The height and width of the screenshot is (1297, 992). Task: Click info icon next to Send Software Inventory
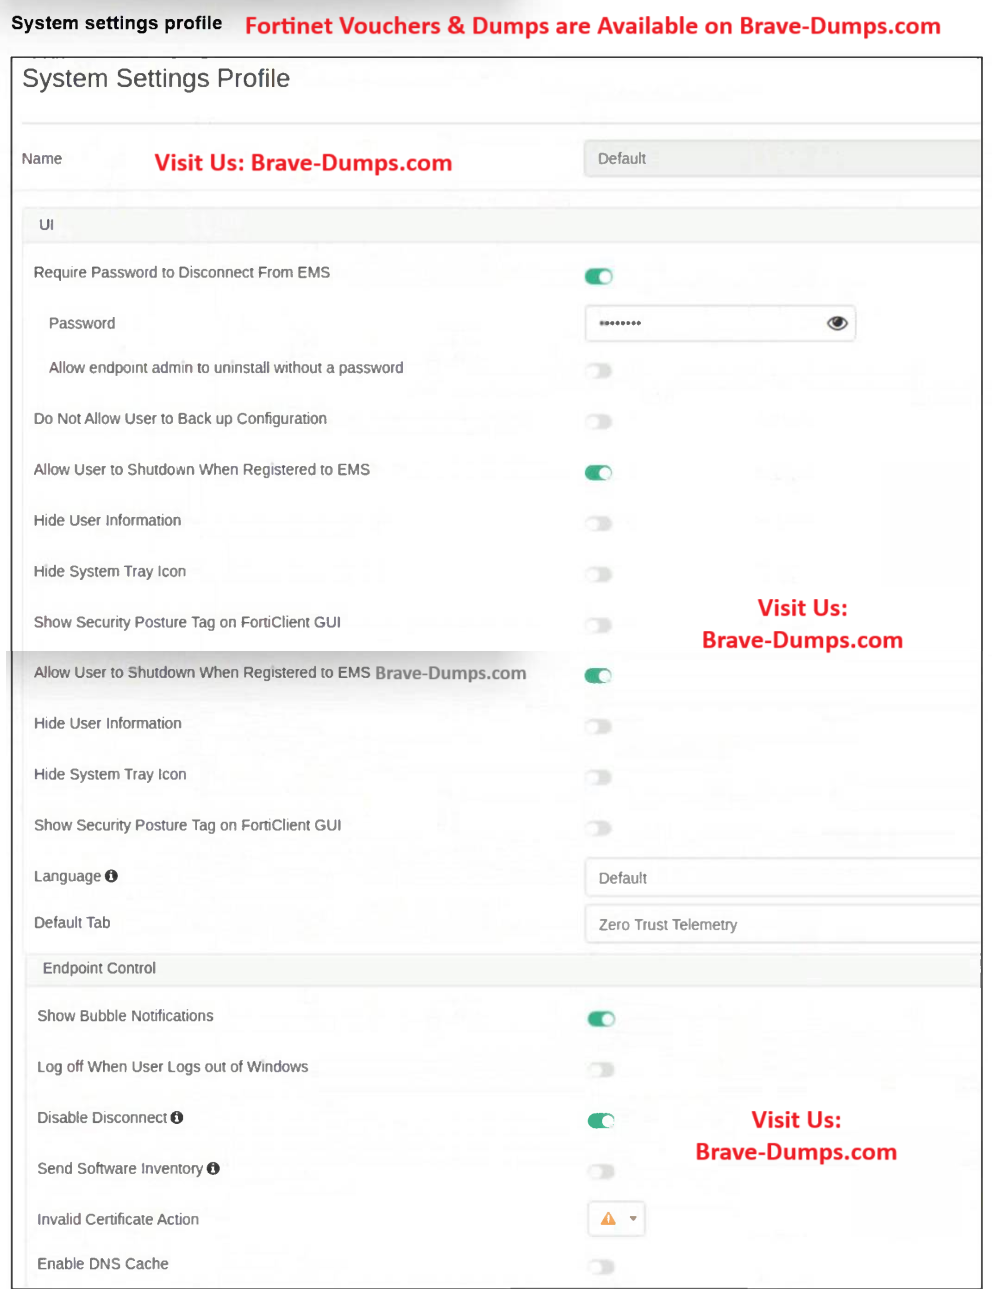point(213,1169)
